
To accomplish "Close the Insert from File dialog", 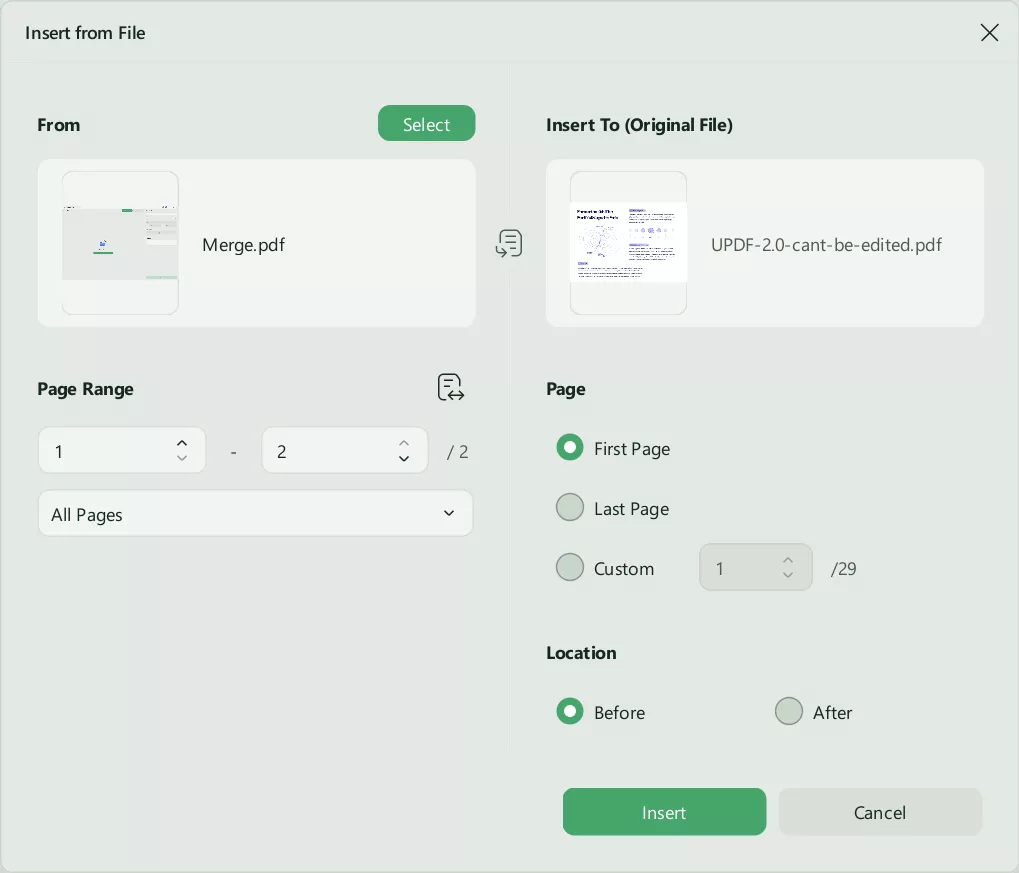I will click(989, 32).
